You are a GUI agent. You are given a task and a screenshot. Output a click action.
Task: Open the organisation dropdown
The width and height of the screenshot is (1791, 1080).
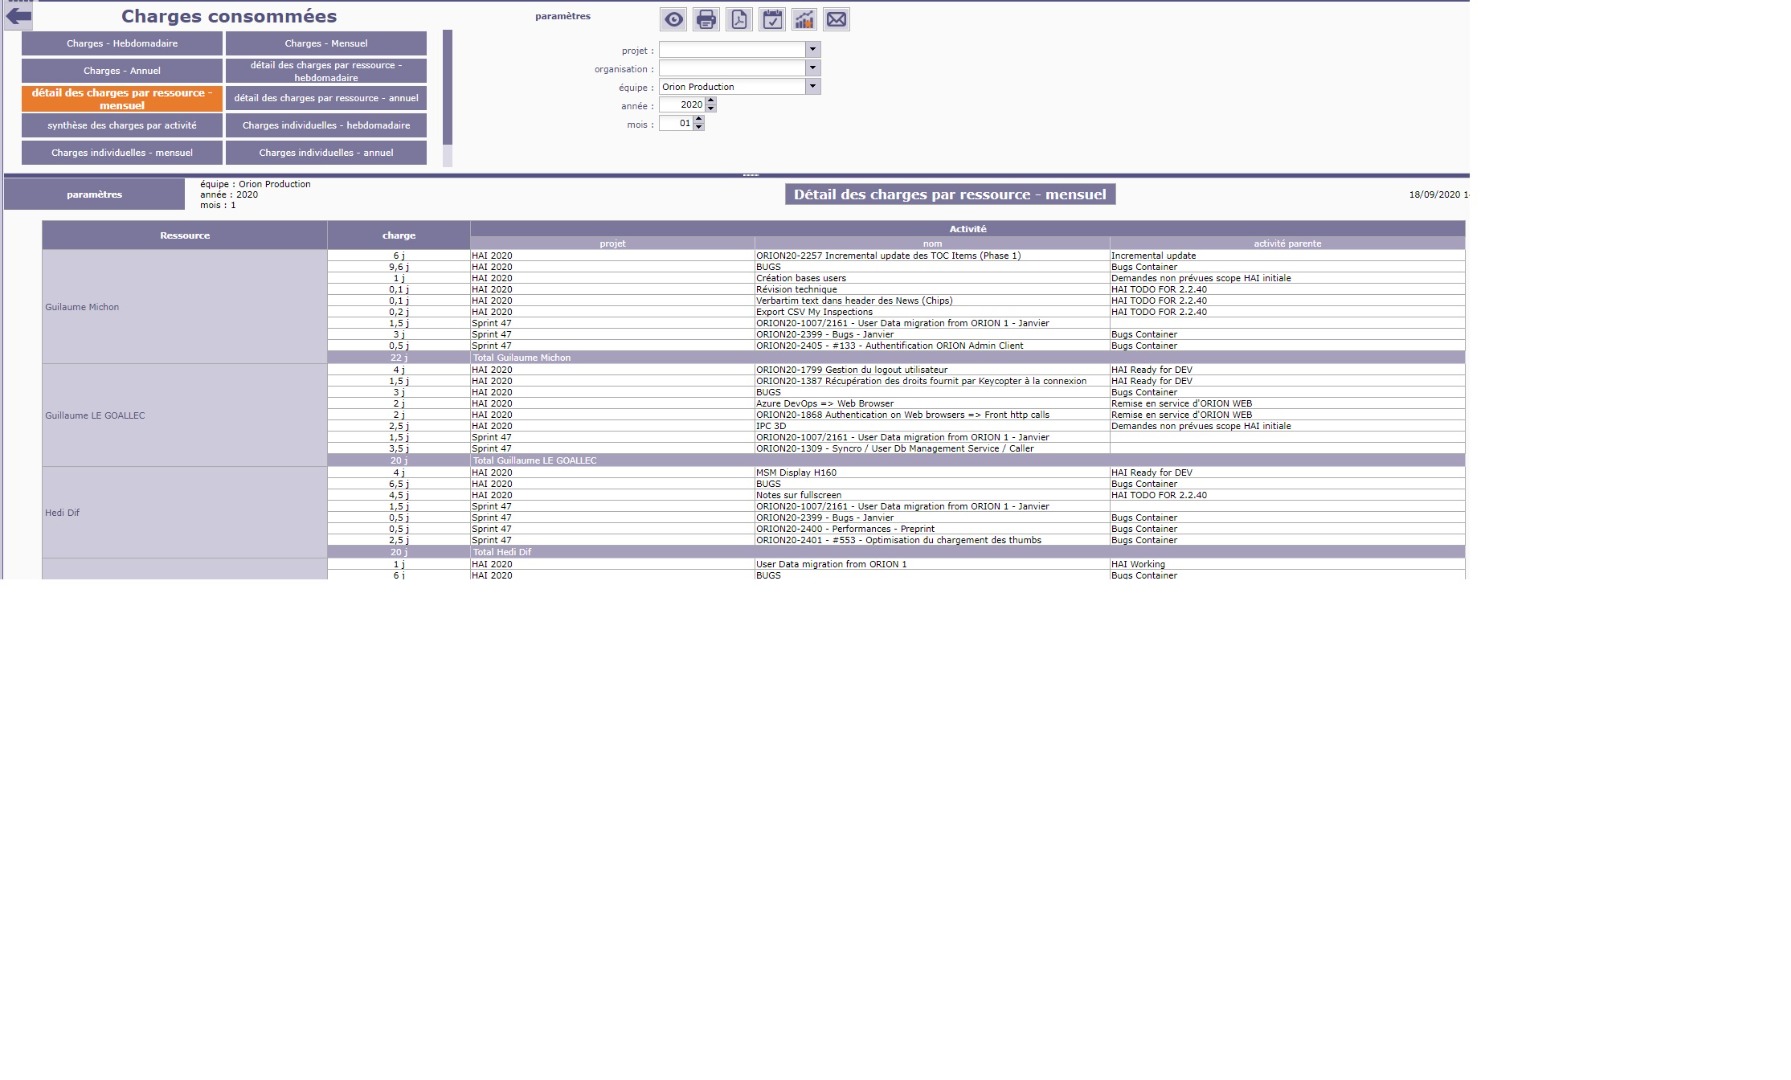[812, 68]
